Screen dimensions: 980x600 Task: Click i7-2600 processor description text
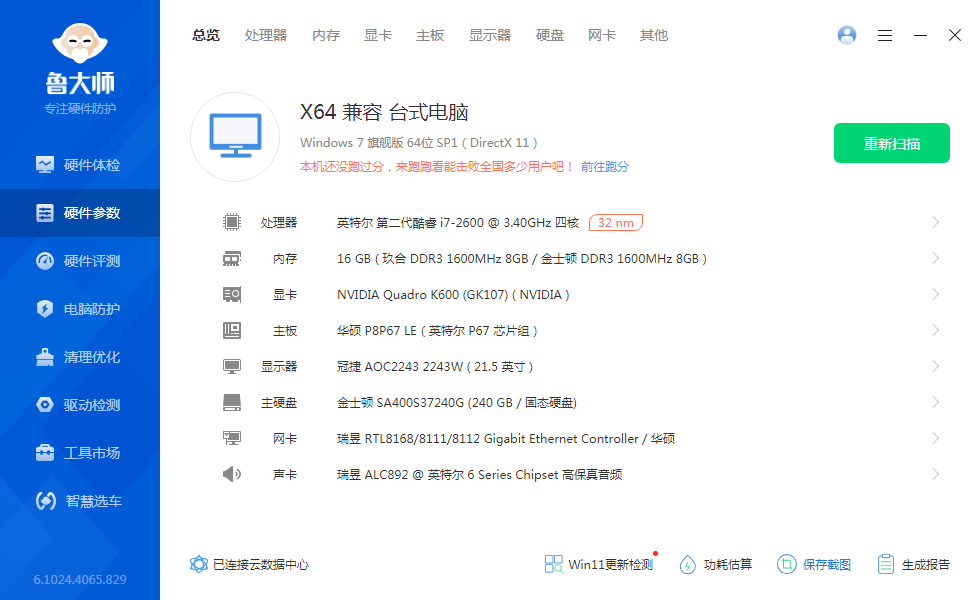click(458, 222)
